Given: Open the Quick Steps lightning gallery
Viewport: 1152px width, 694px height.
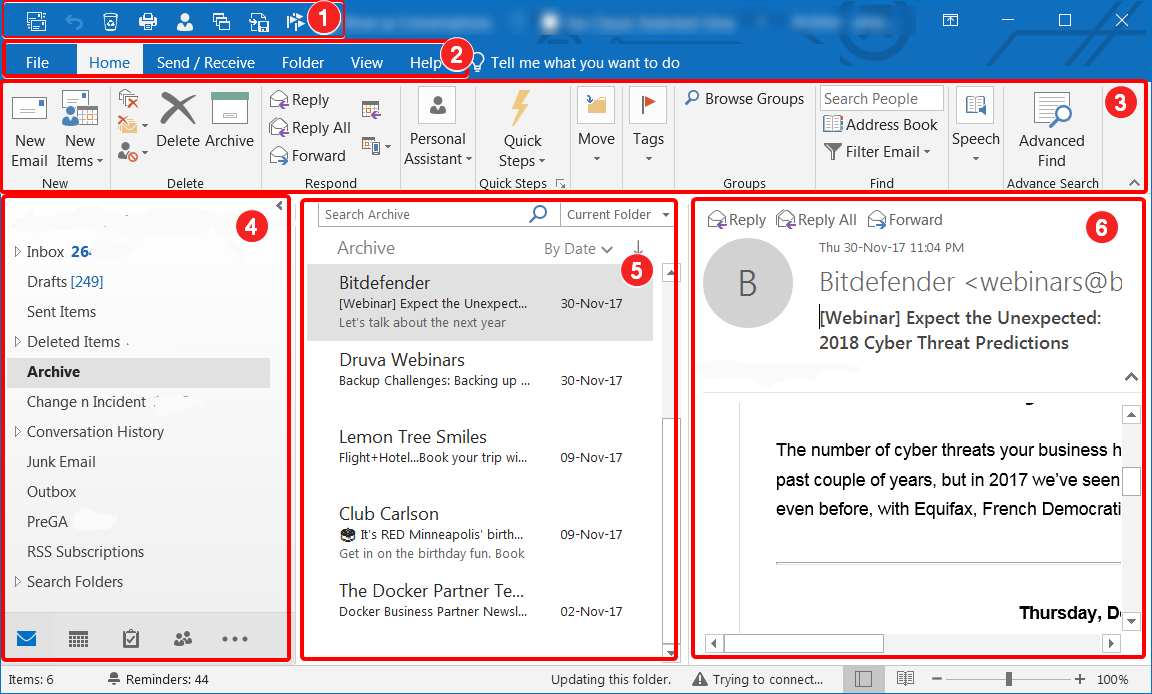Looking at the screenshot, I should 522,129.
